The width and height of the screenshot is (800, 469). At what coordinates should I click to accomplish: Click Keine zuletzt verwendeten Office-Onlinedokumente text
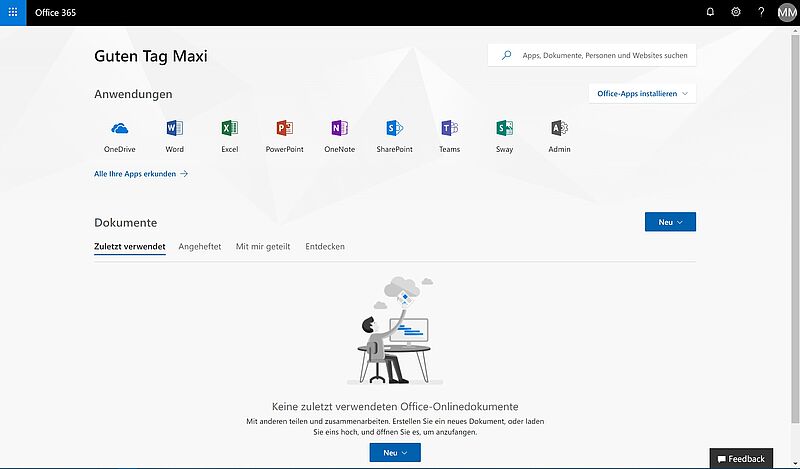(x=395, y=407)
